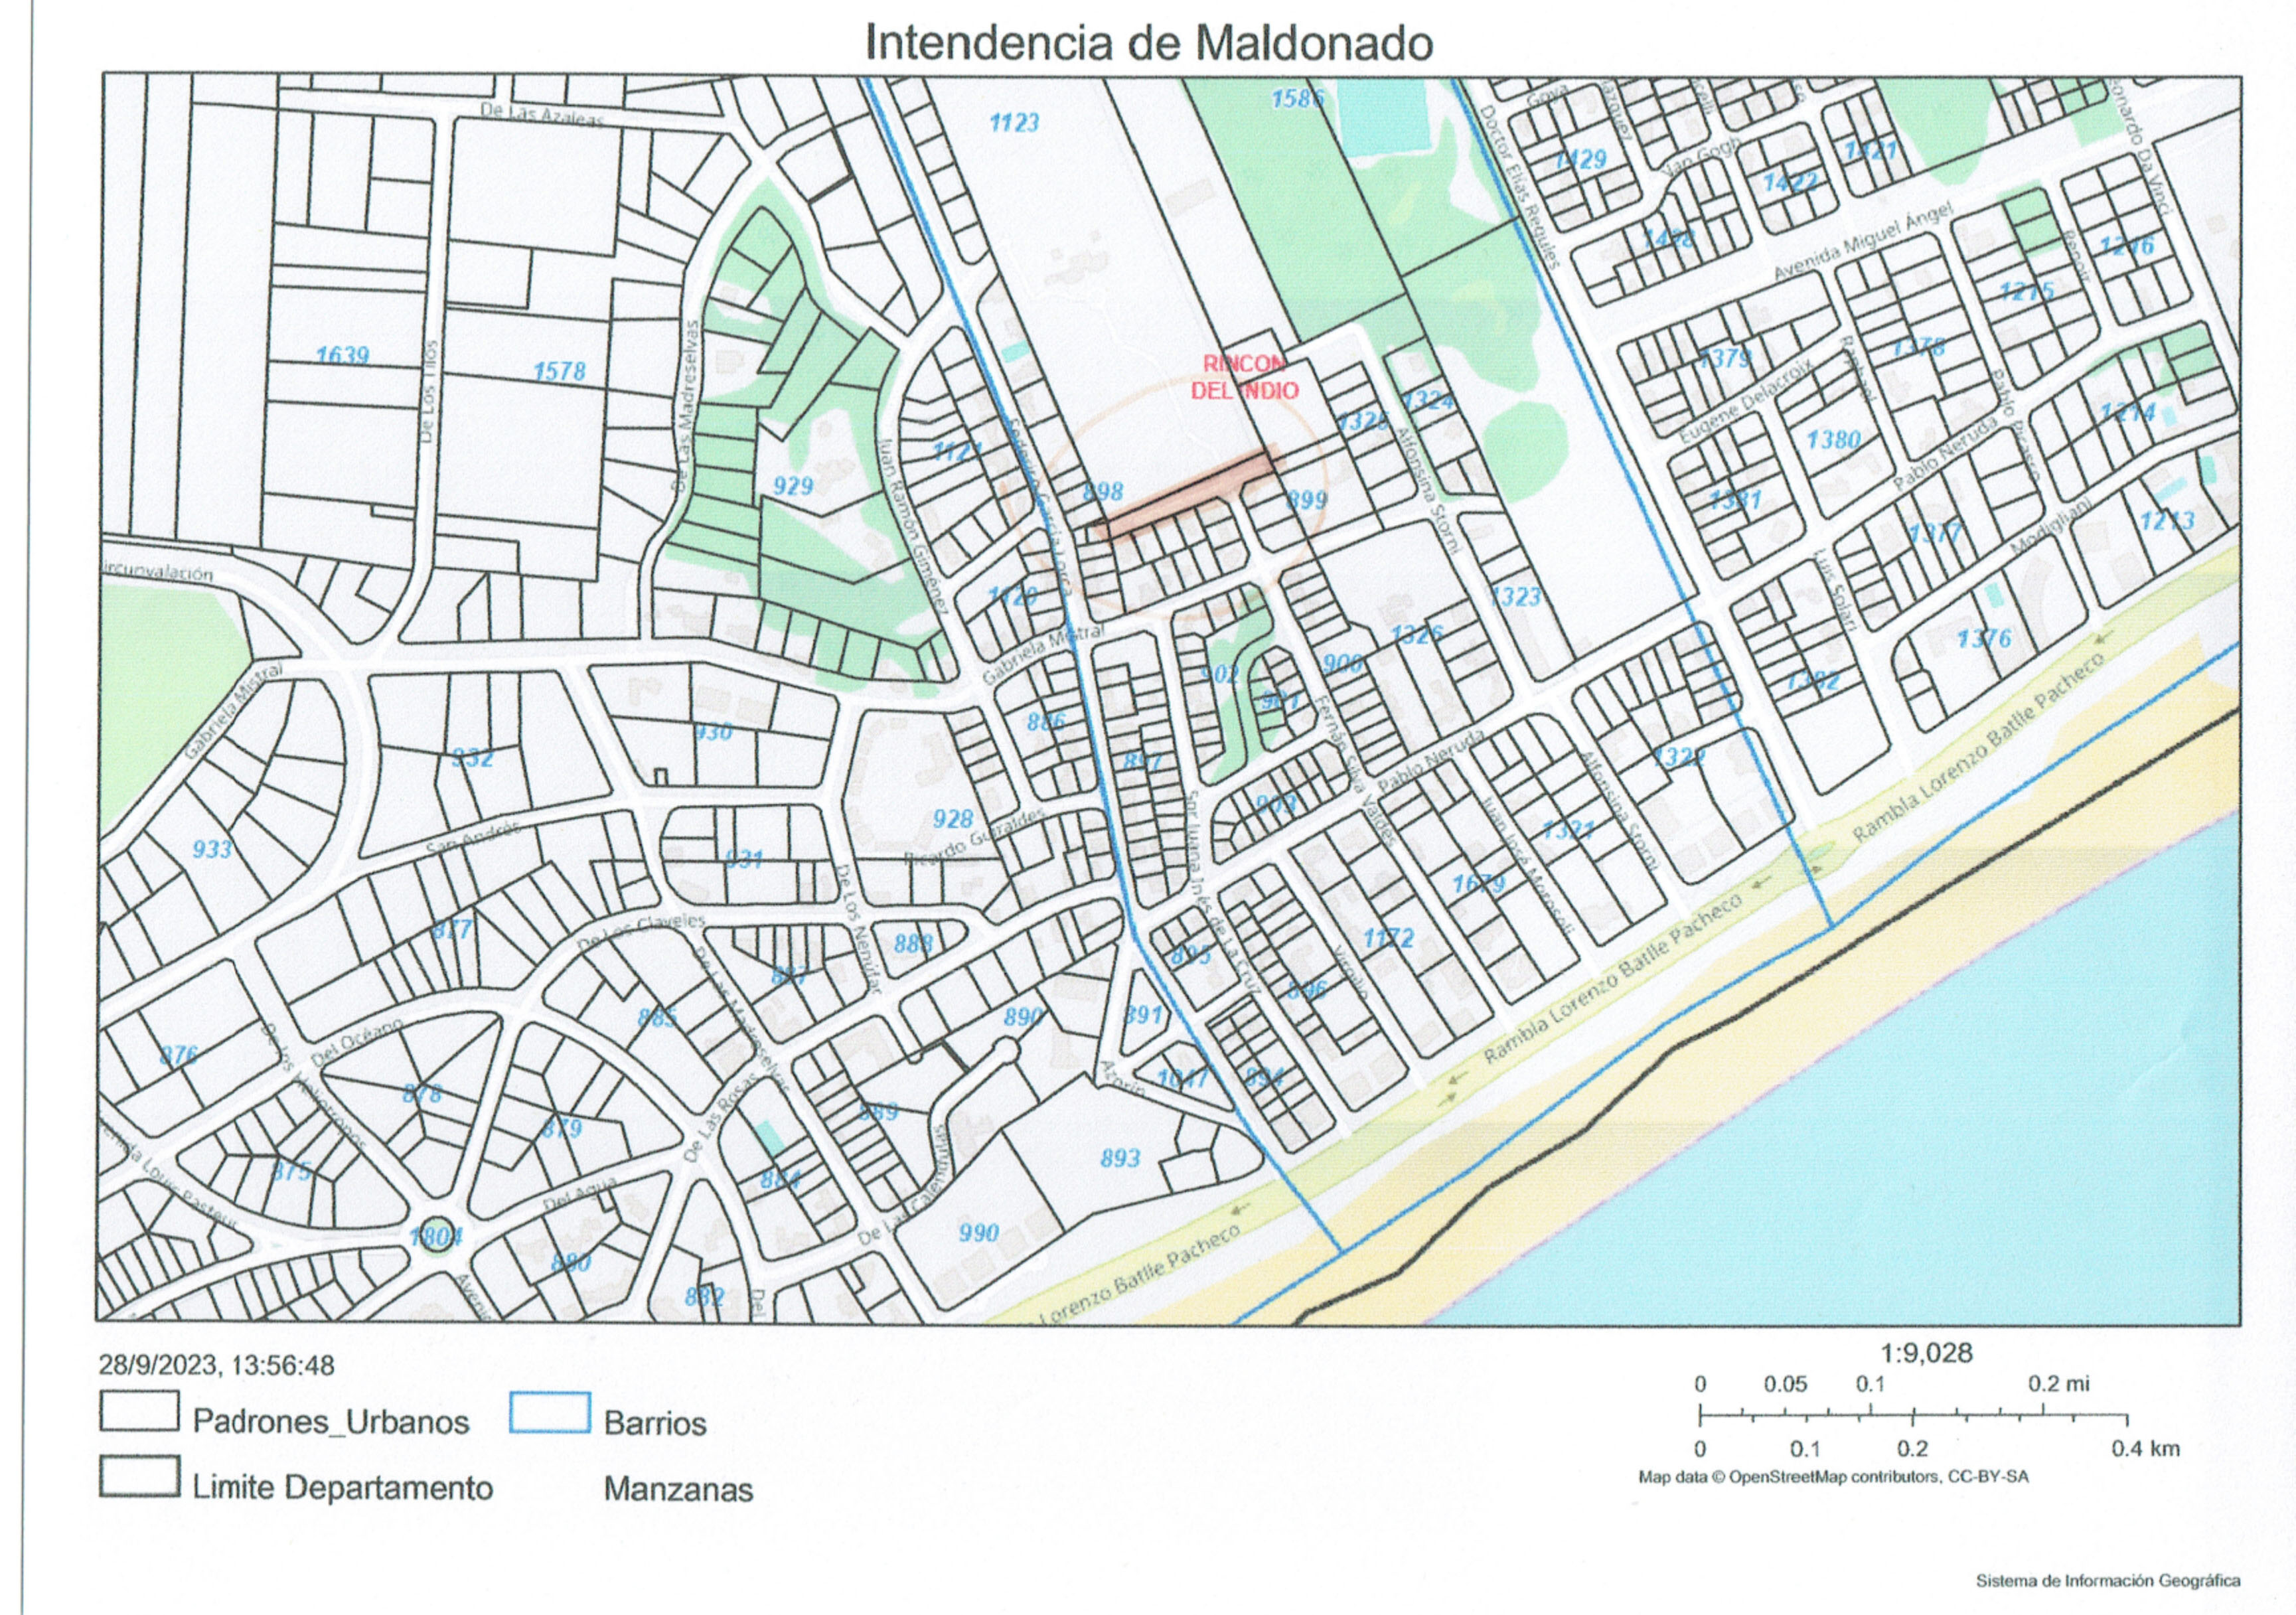
Task: Click the Limite Departamento legend swatch
Action: 139,1476
